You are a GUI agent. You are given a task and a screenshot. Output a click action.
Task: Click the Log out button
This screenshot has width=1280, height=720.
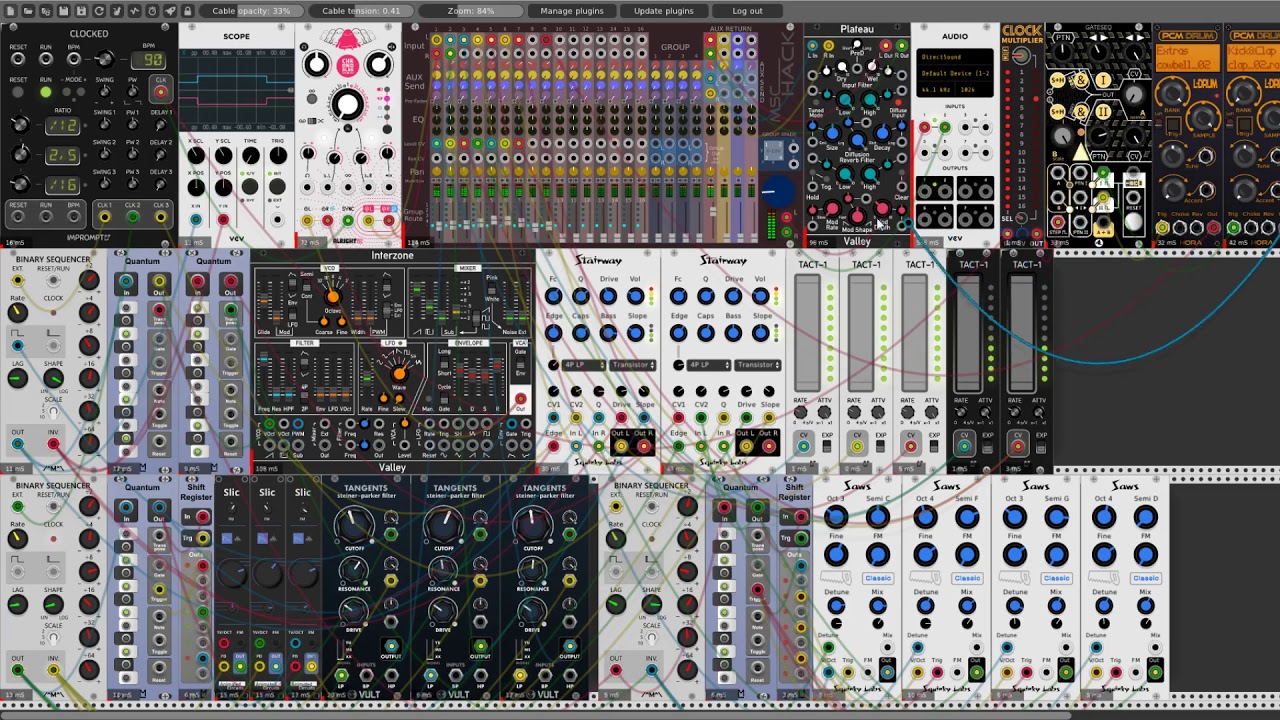coord(747,11)
